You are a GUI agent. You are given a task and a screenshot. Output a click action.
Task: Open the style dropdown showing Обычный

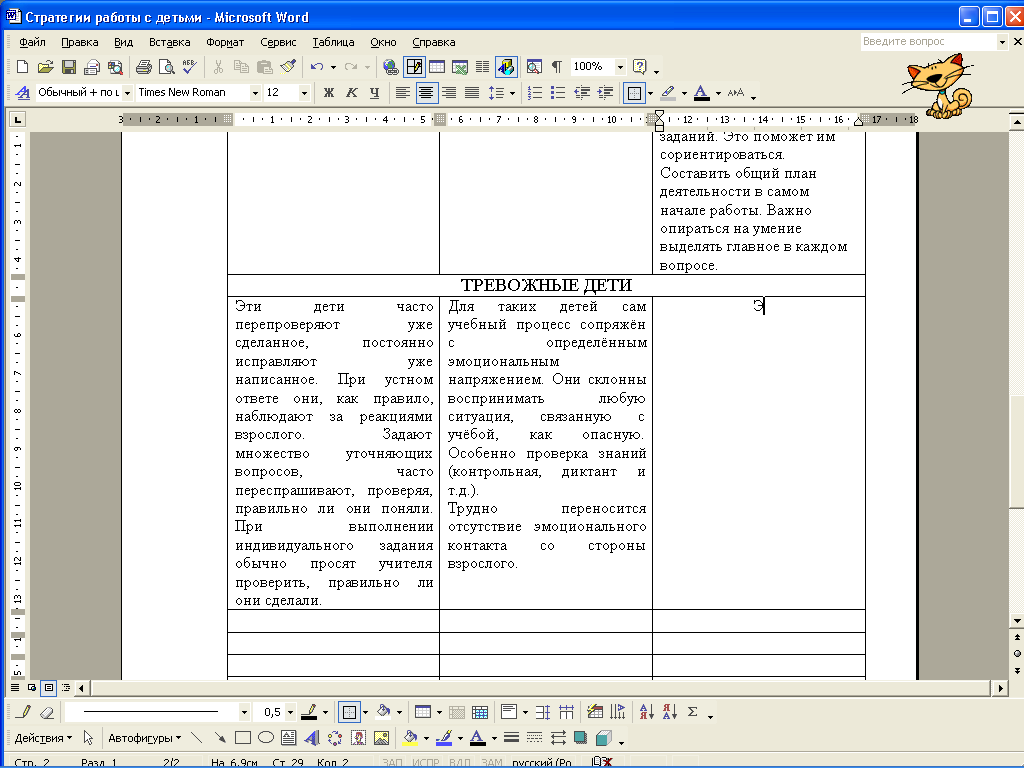(x=127, y=93)
